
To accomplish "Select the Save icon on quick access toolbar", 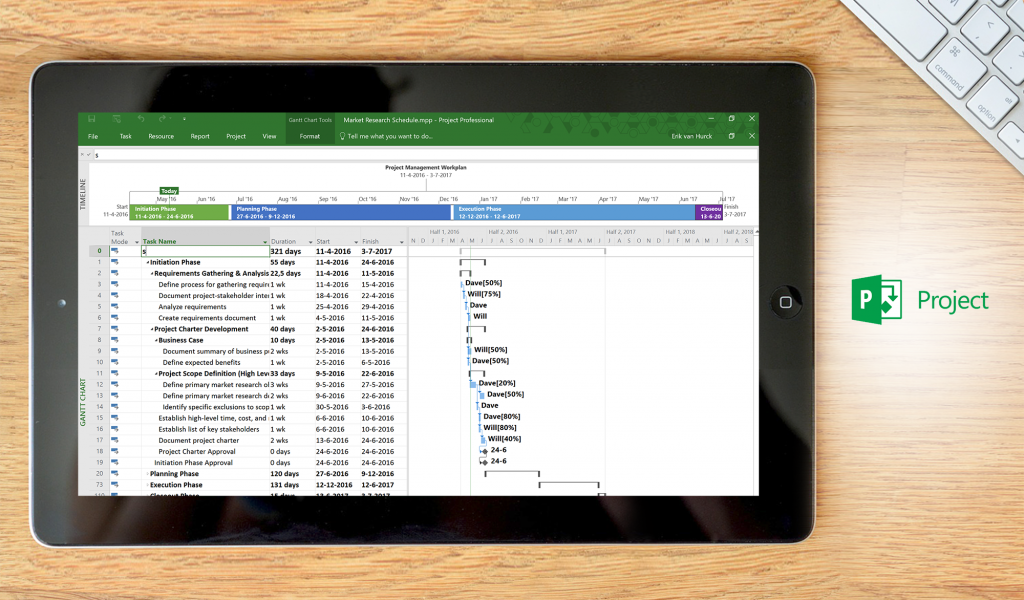I will coord(92,119).
